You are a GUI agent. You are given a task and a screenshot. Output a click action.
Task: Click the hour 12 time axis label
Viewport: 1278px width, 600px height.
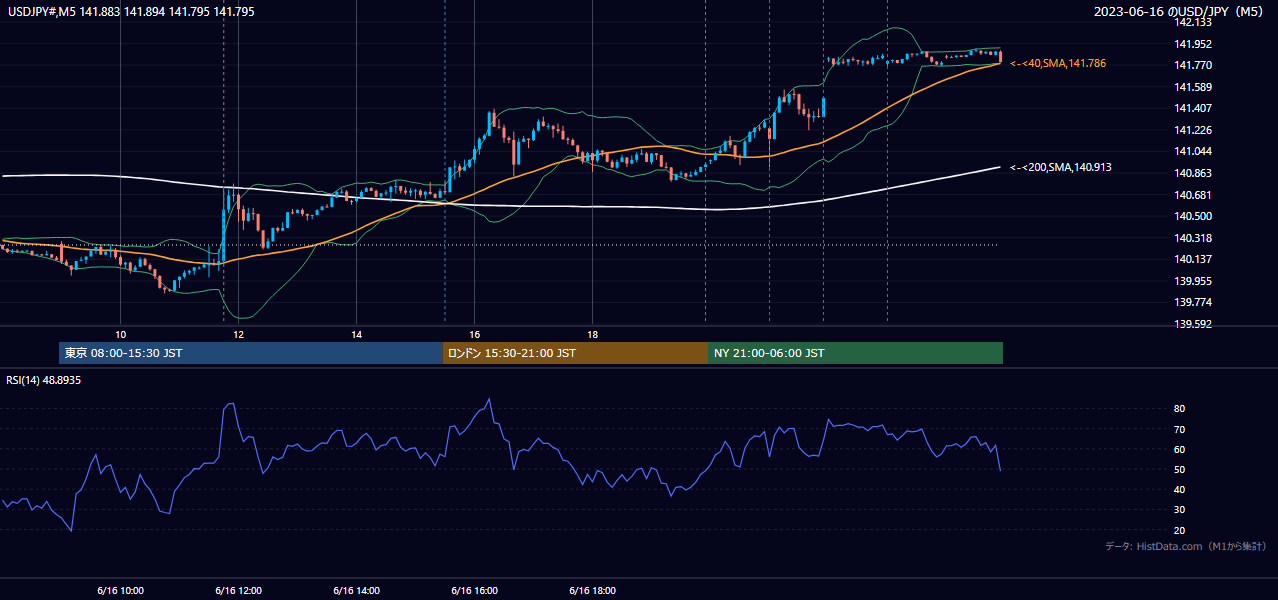238,334
